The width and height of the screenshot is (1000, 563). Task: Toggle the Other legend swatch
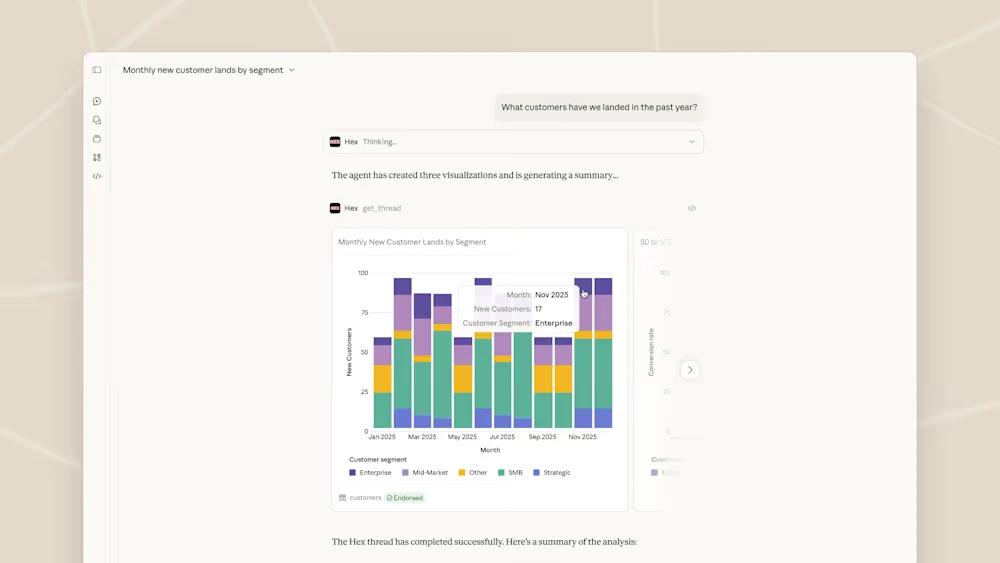click(x=462, y=472)
